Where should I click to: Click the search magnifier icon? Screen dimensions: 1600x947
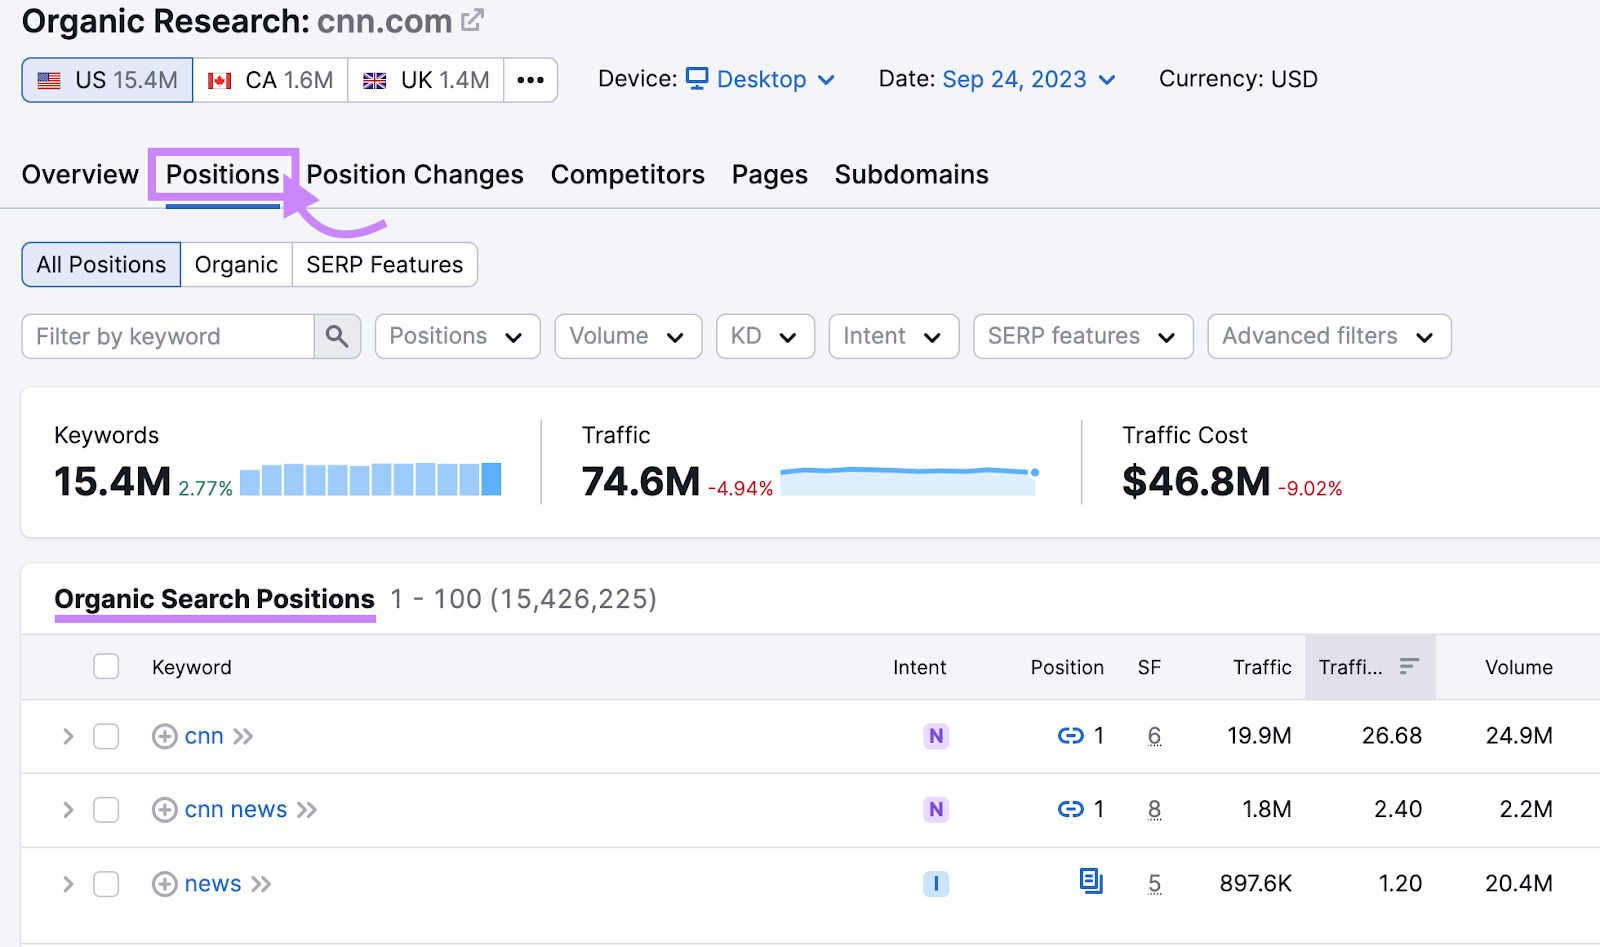(337, 336)
